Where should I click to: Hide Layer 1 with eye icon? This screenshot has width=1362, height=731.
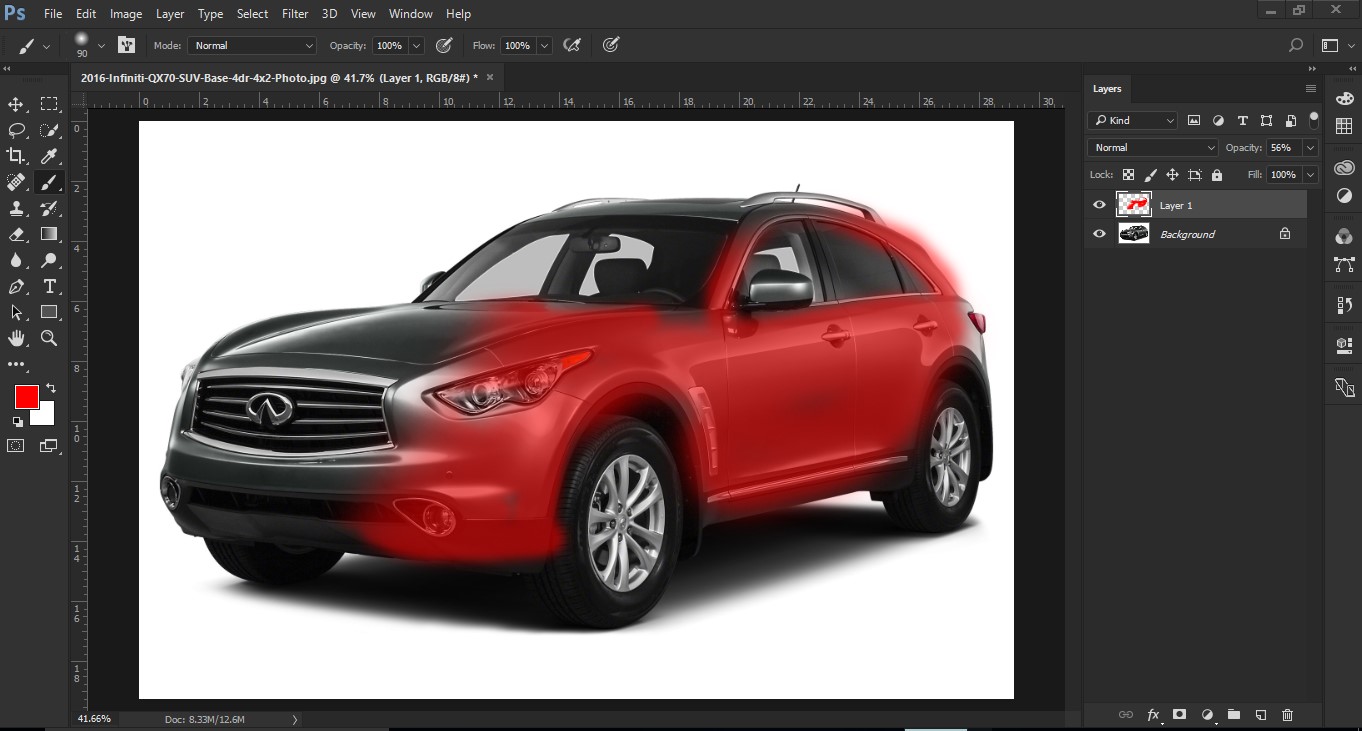1100,205
